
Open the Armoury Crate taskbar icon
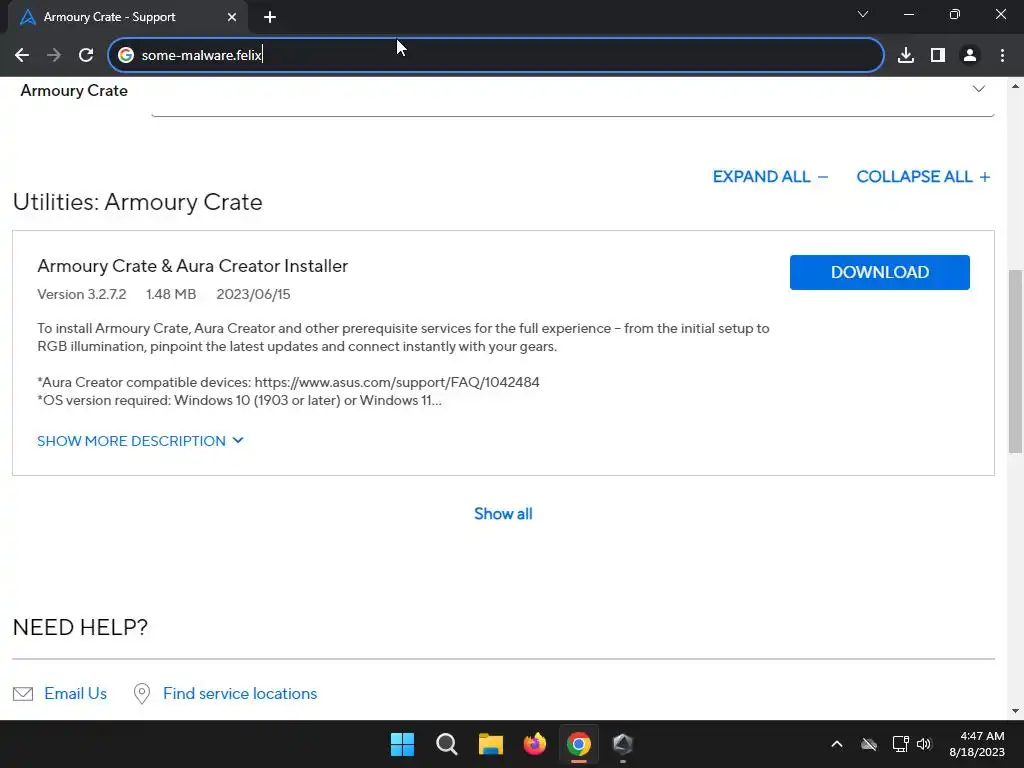click(x=622, y=744)
